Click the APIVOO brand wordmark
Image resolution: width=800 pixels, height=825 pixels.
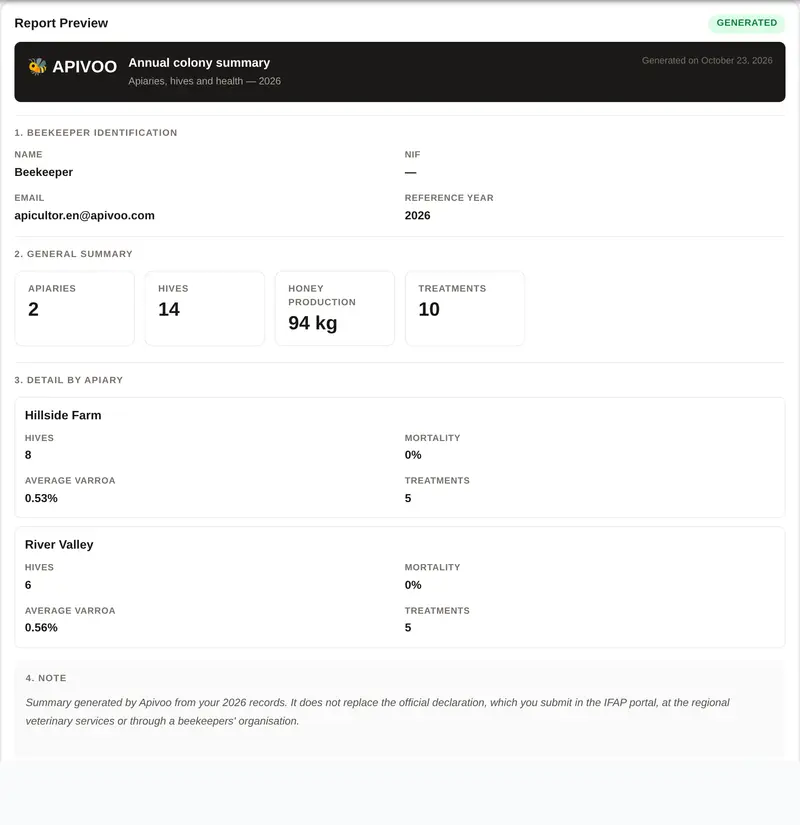(84, 67)
